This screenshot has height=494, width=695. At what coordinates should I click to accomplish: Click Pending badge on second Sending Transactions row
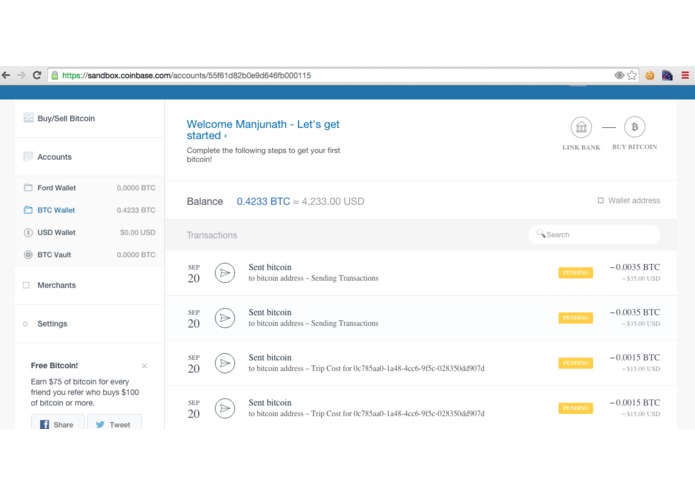click(x=575, y=318)
